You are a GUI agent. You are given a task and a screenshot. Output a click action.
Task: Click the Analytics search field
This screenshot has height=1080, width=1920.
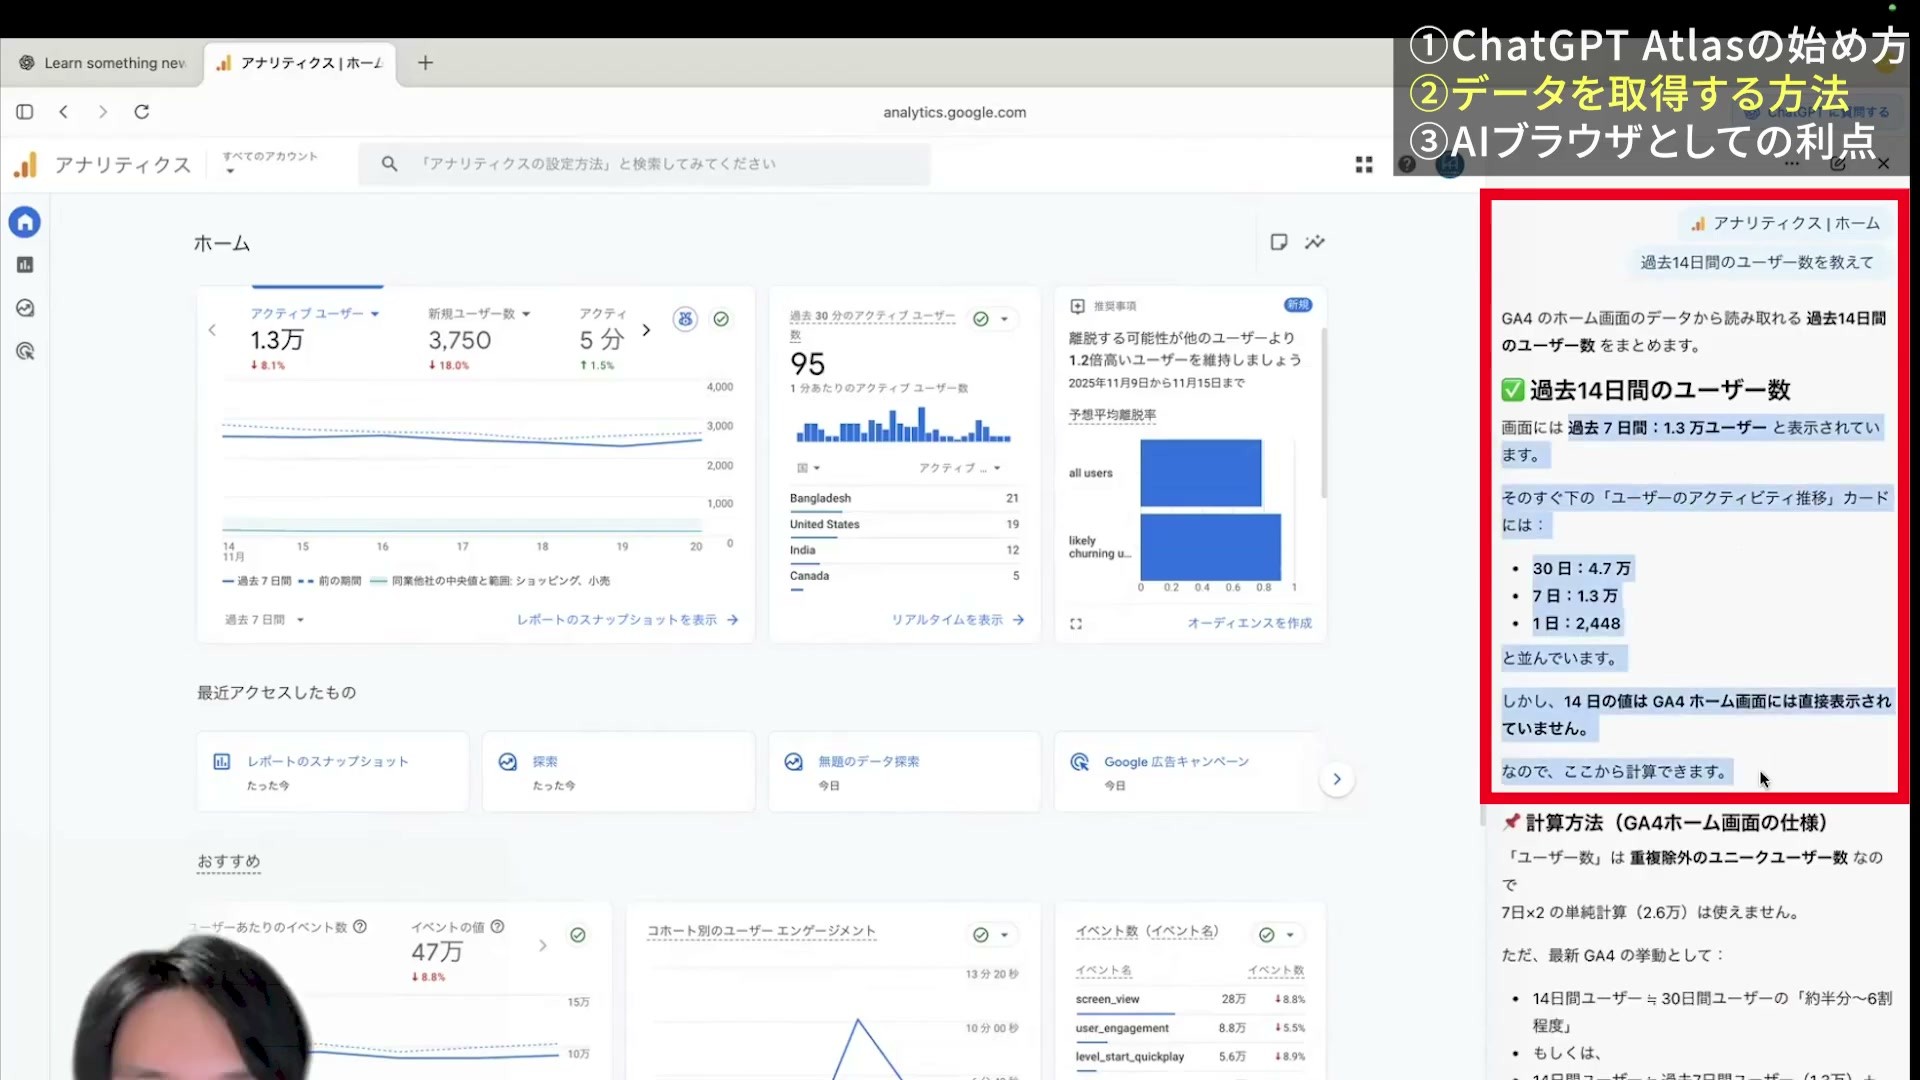coord(645,164)
